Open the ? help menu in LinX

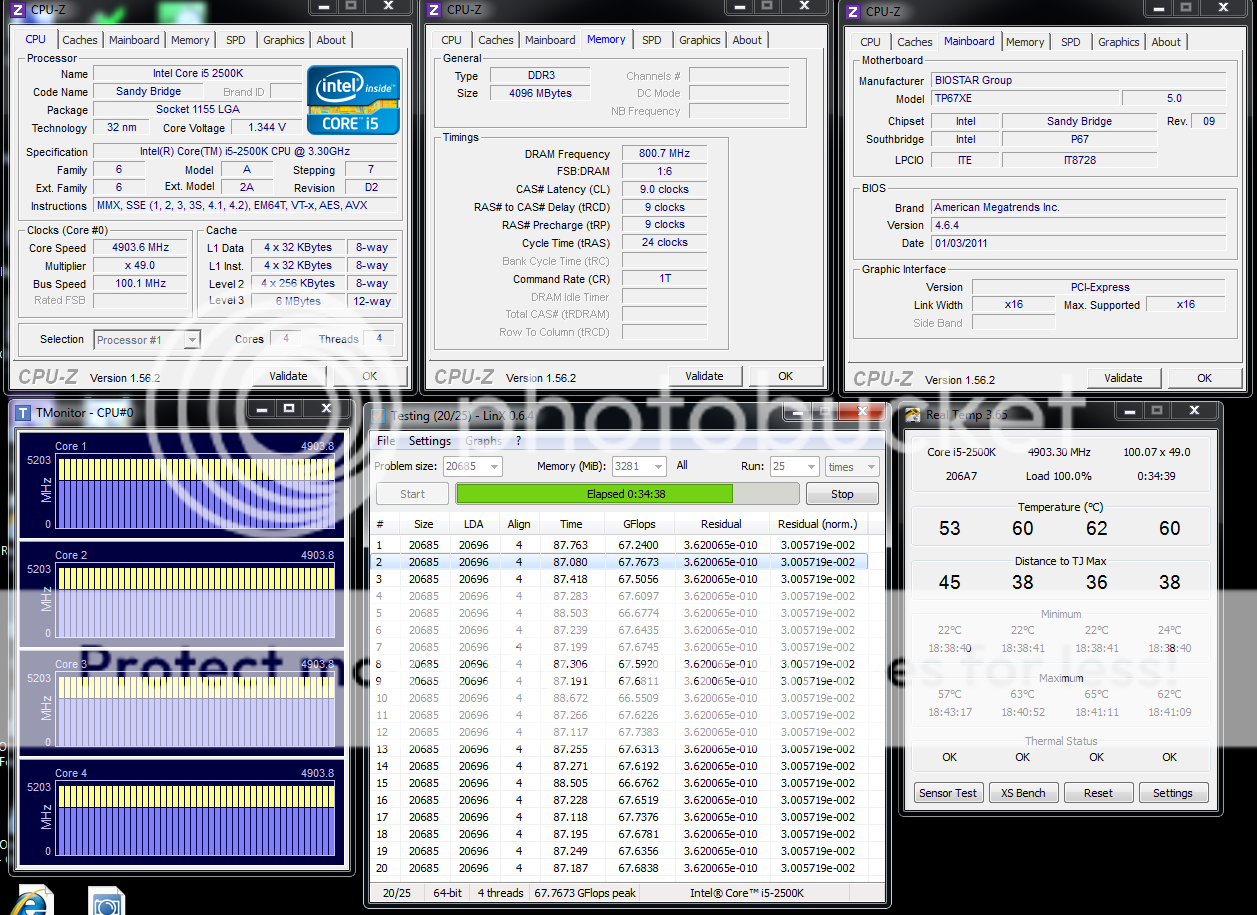(518, 440)
